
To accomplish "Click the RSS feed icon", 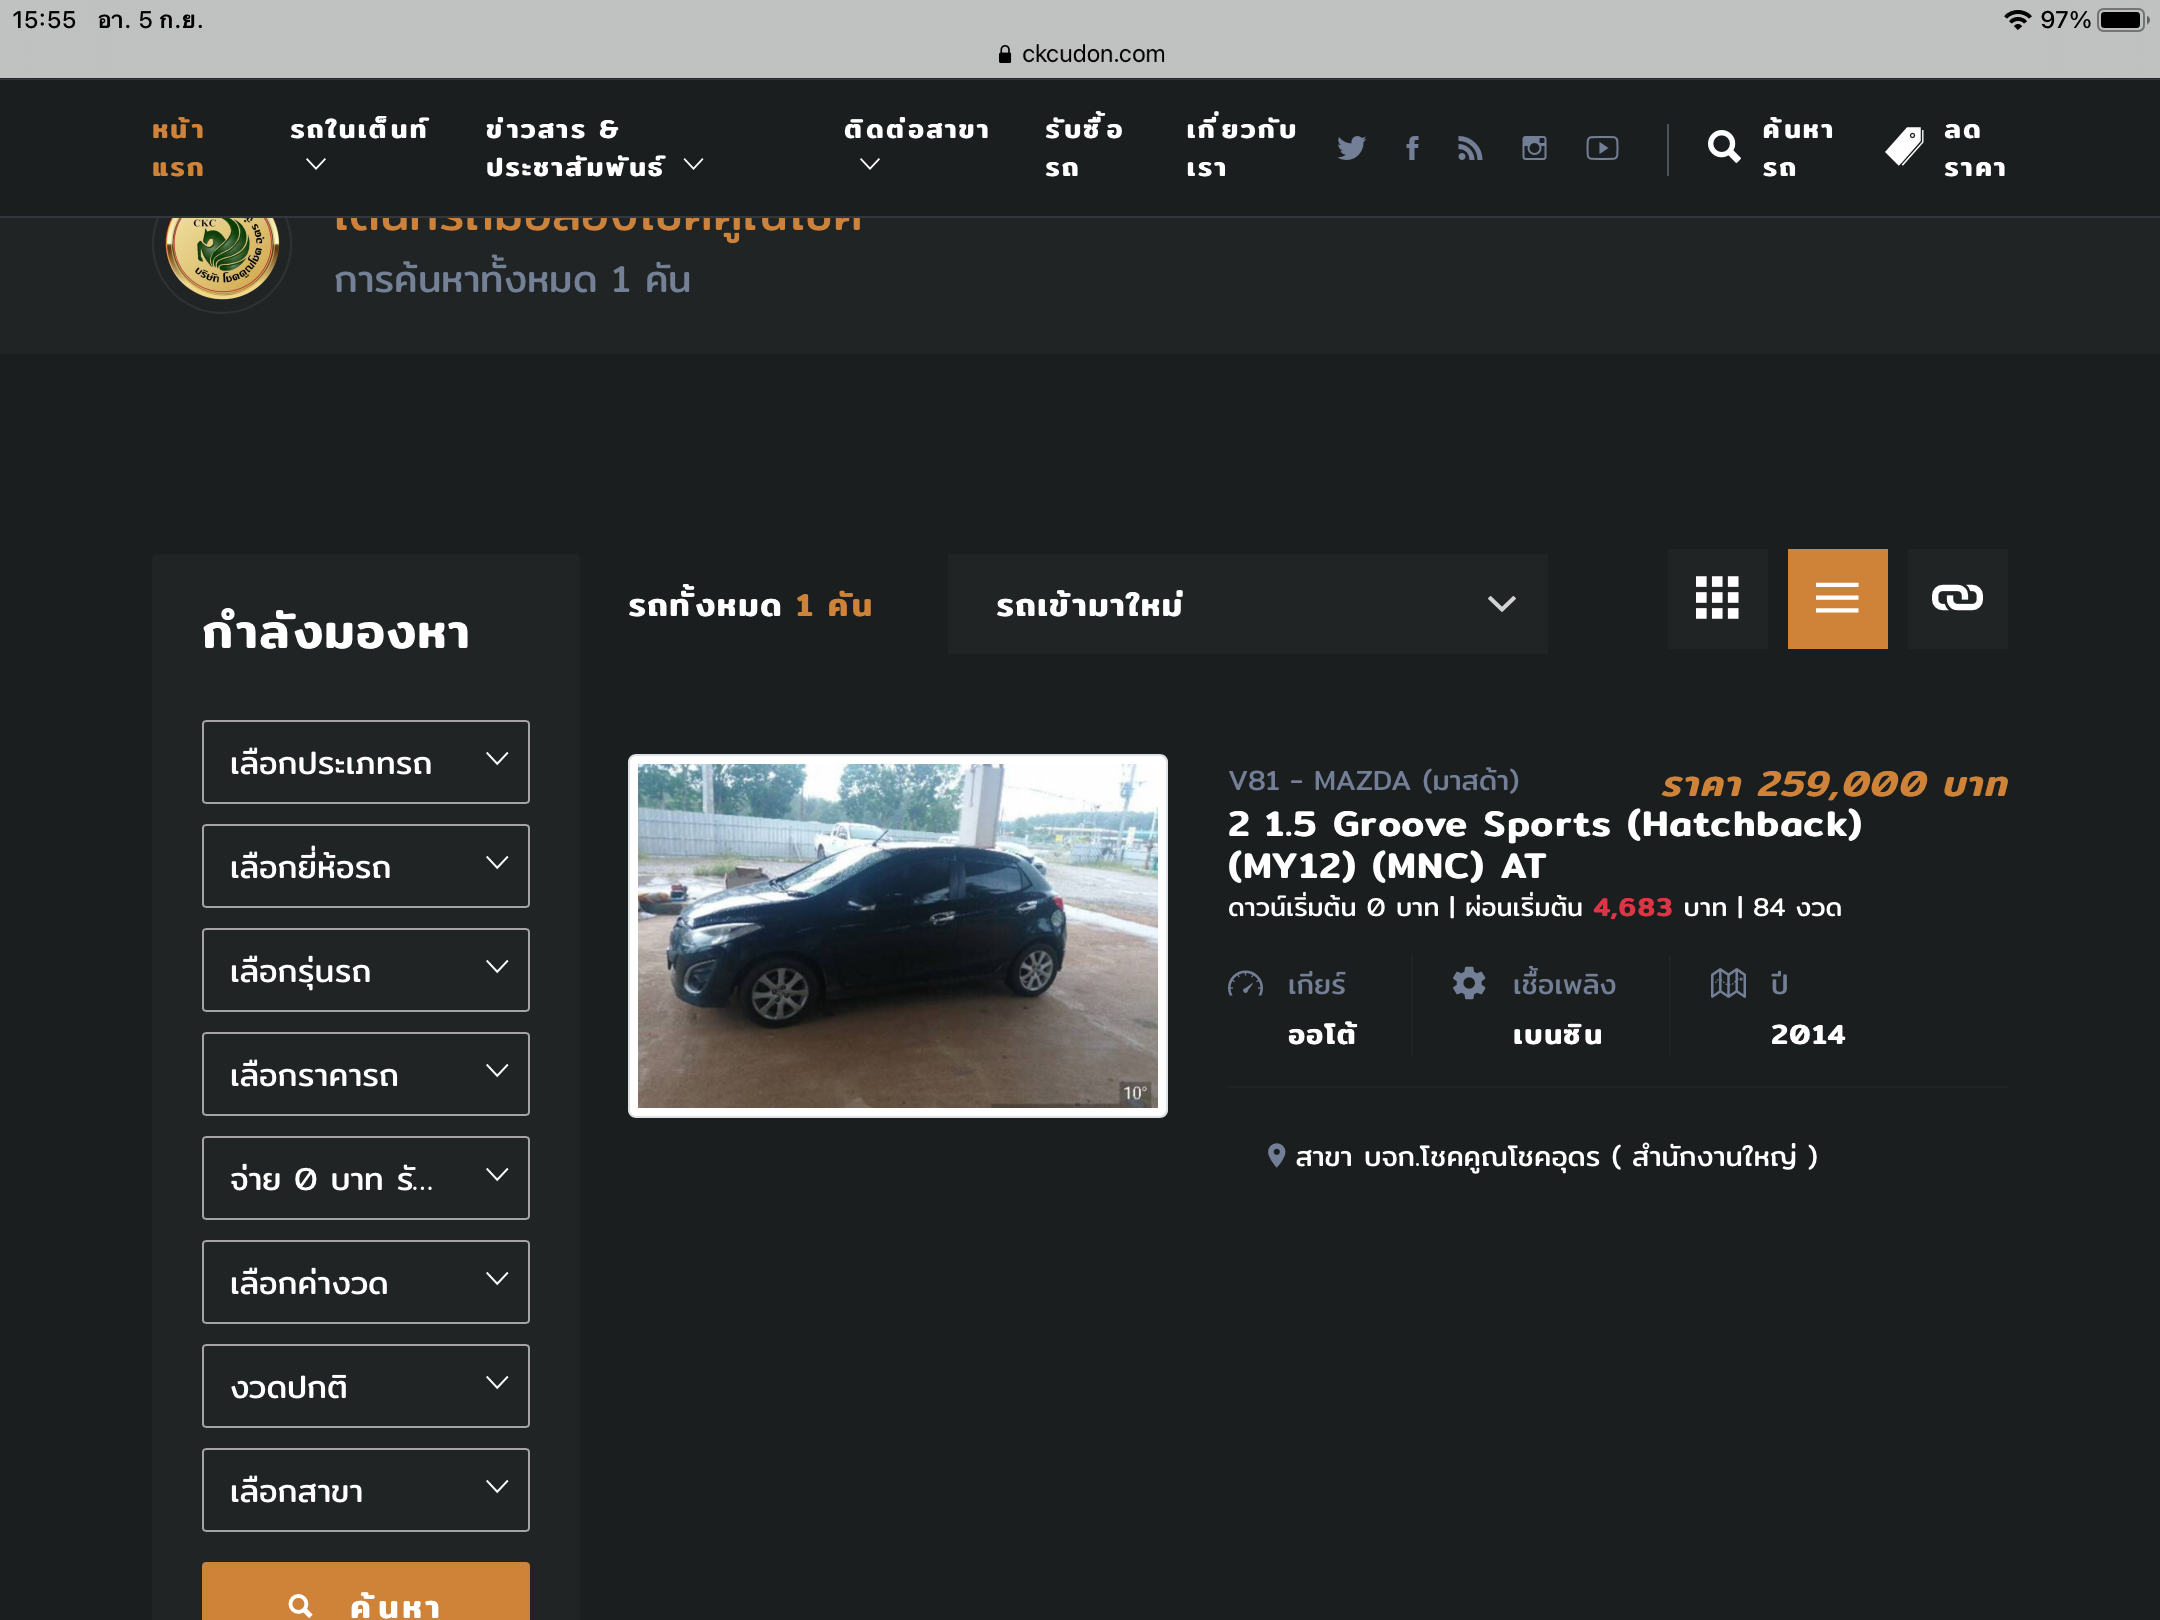I will (1470, 148).
